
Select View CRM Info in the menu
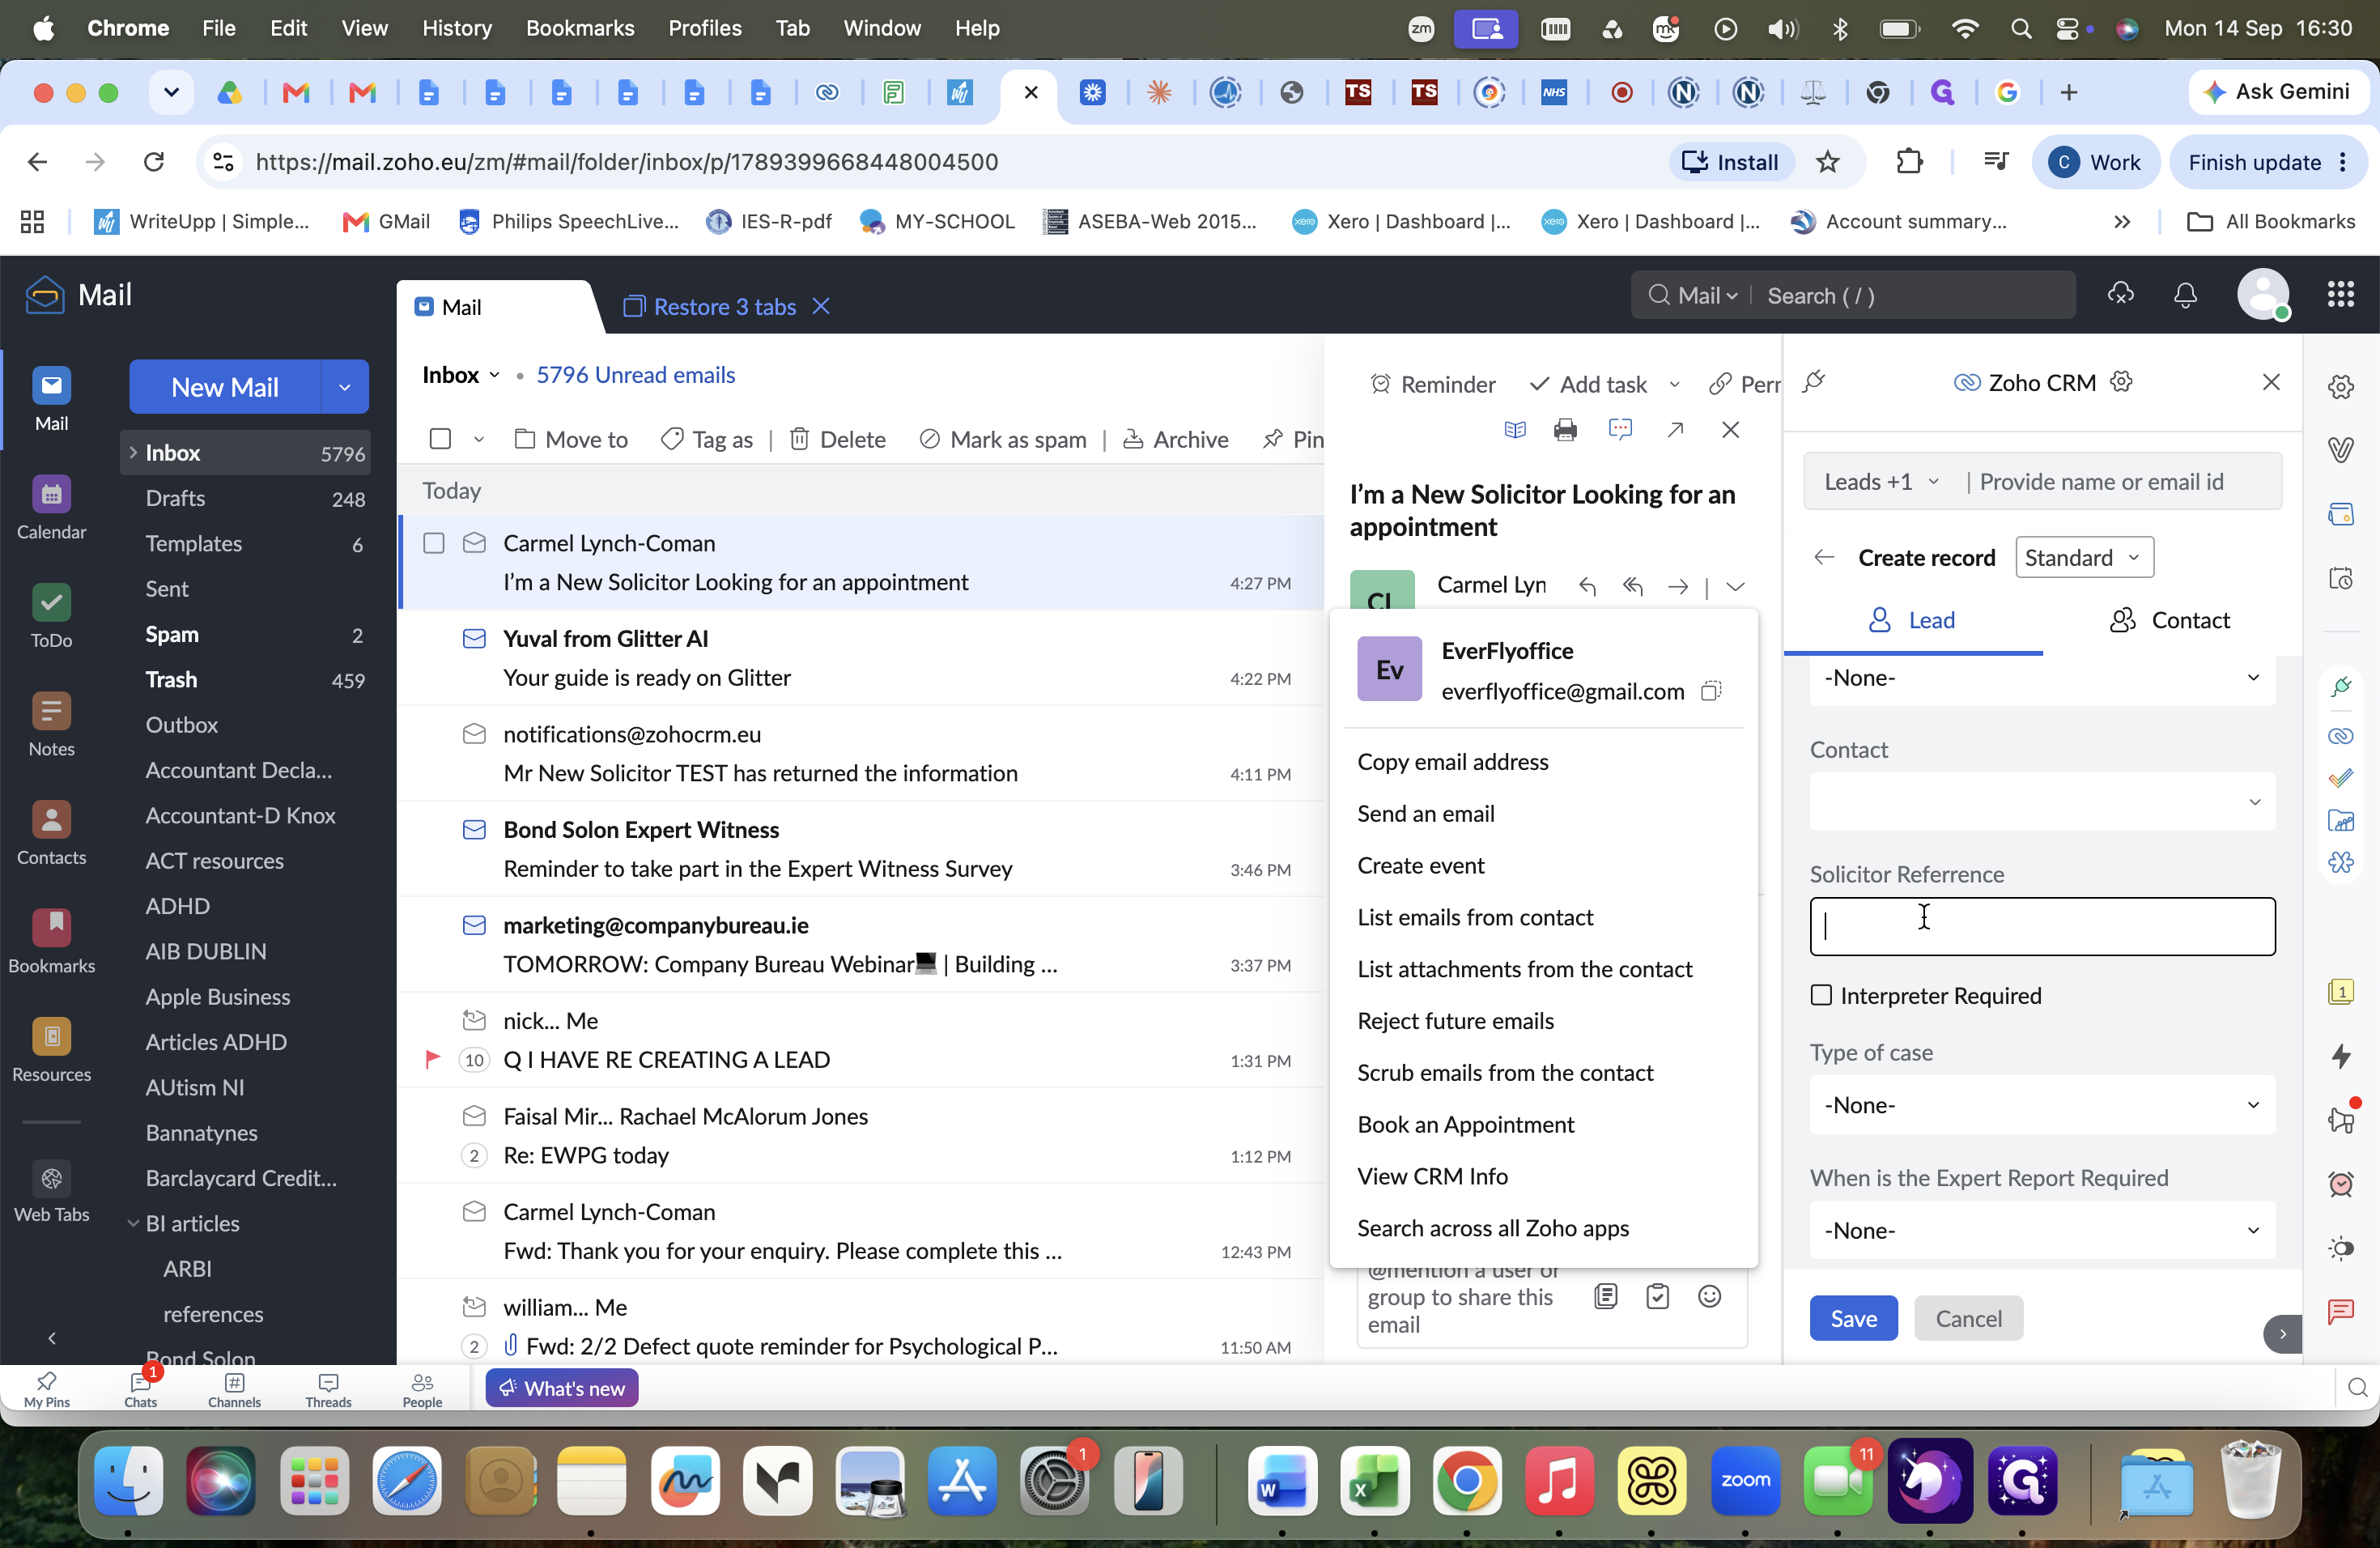click(1432, 1176)
